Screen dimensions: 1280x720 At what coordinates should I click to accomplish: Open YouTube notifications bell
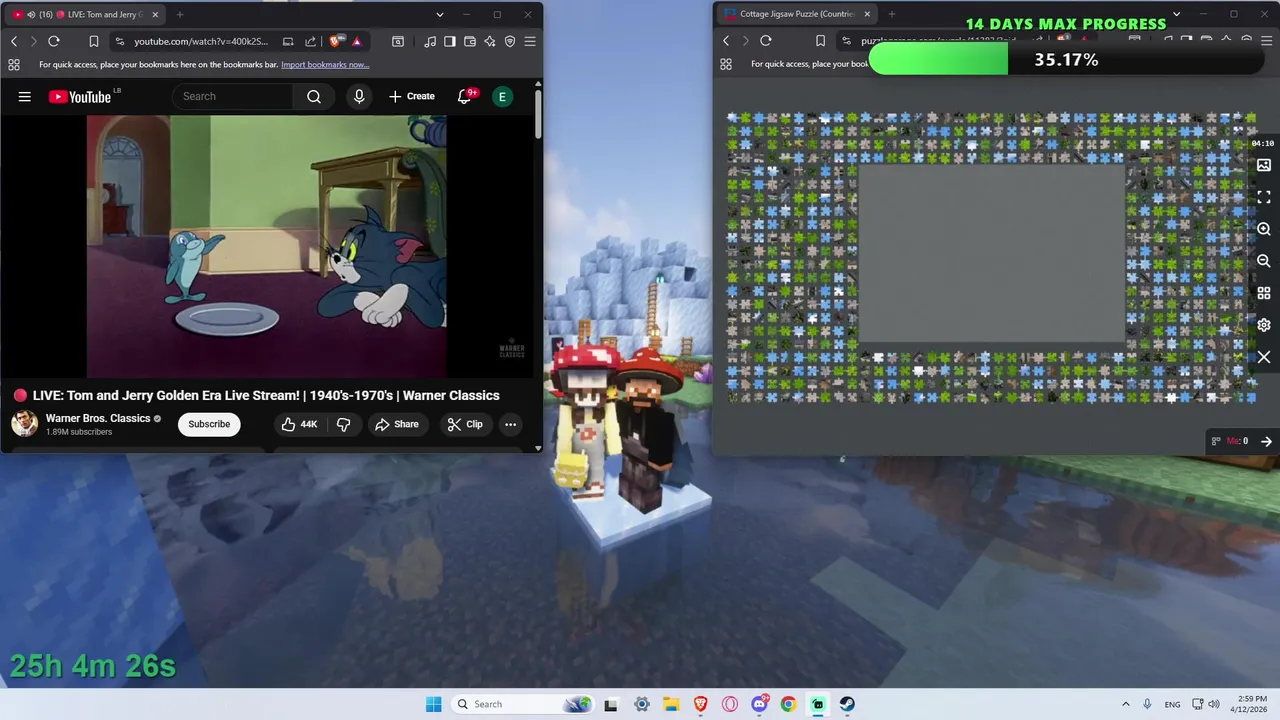464,96
